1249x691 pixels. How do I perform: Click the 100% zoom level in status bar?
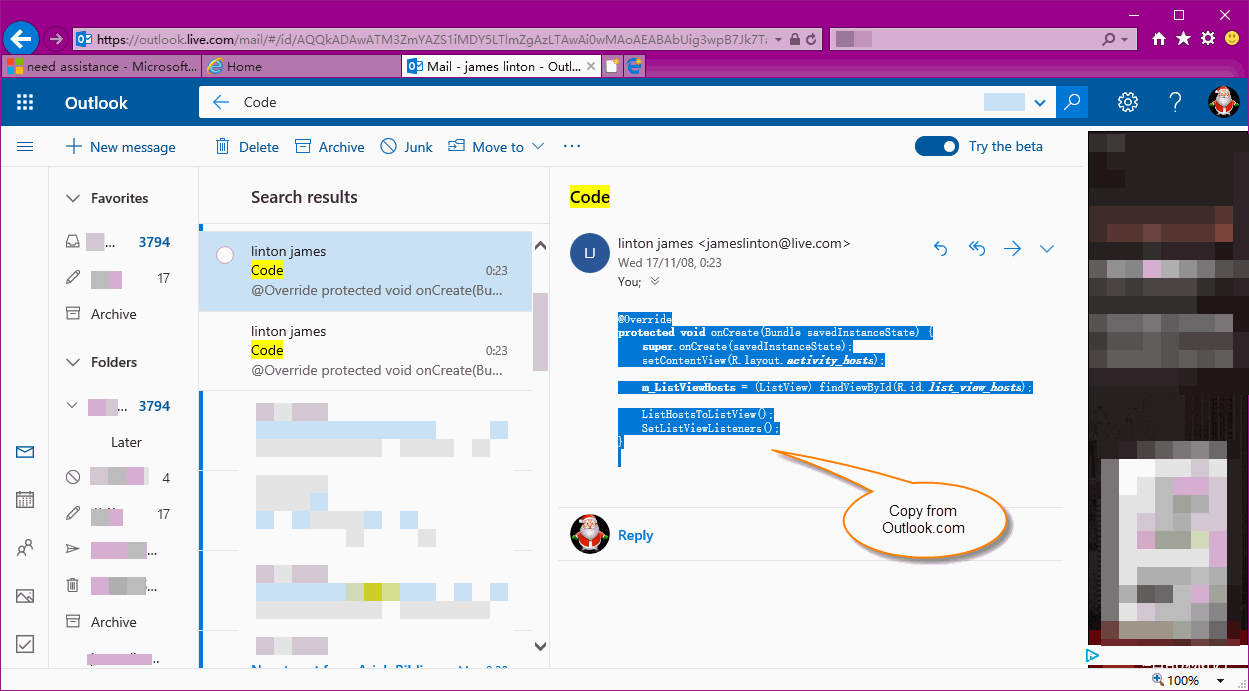click(x=1183, y=680)
